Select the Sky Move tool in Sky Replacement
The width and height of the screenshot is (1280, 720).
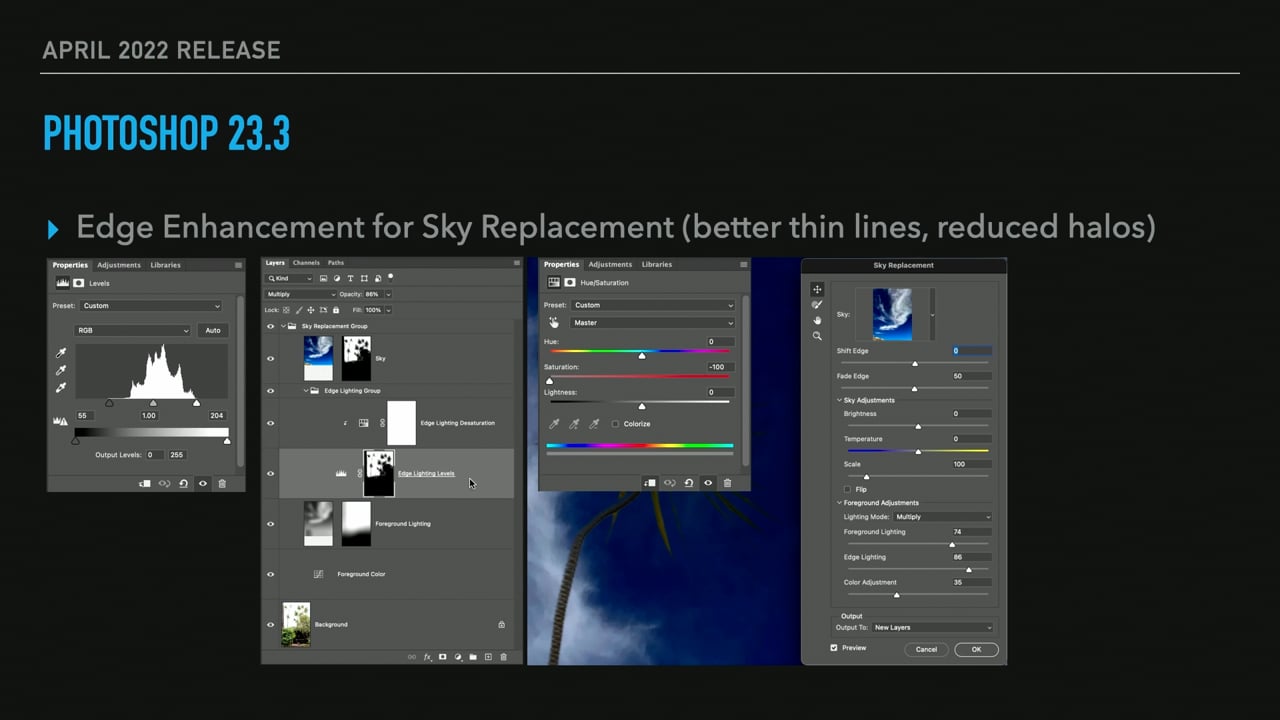point(817,289)
